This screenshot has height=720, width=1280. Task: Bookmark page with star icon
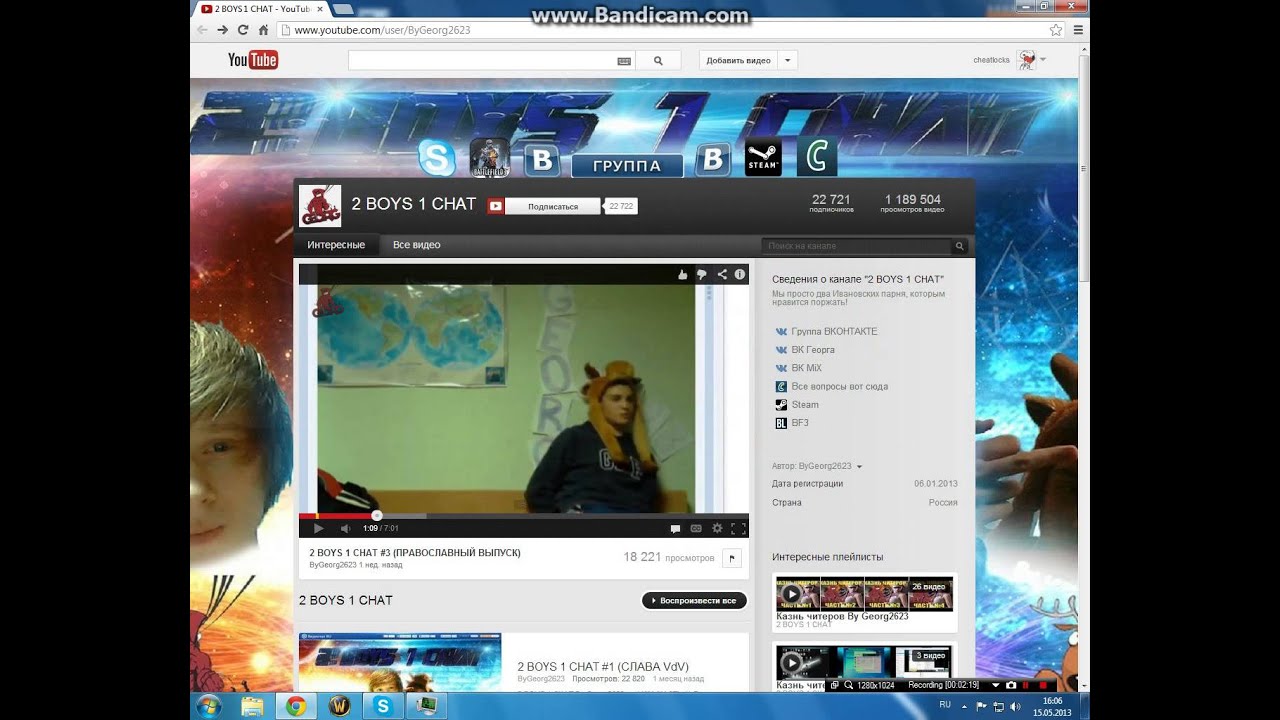click(1055, 30)
